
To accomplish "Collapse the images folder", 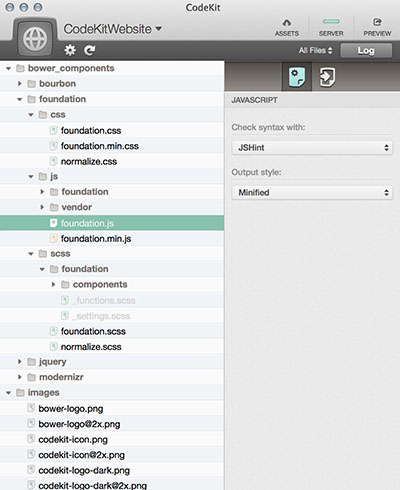I will click(x=9, y=393).
